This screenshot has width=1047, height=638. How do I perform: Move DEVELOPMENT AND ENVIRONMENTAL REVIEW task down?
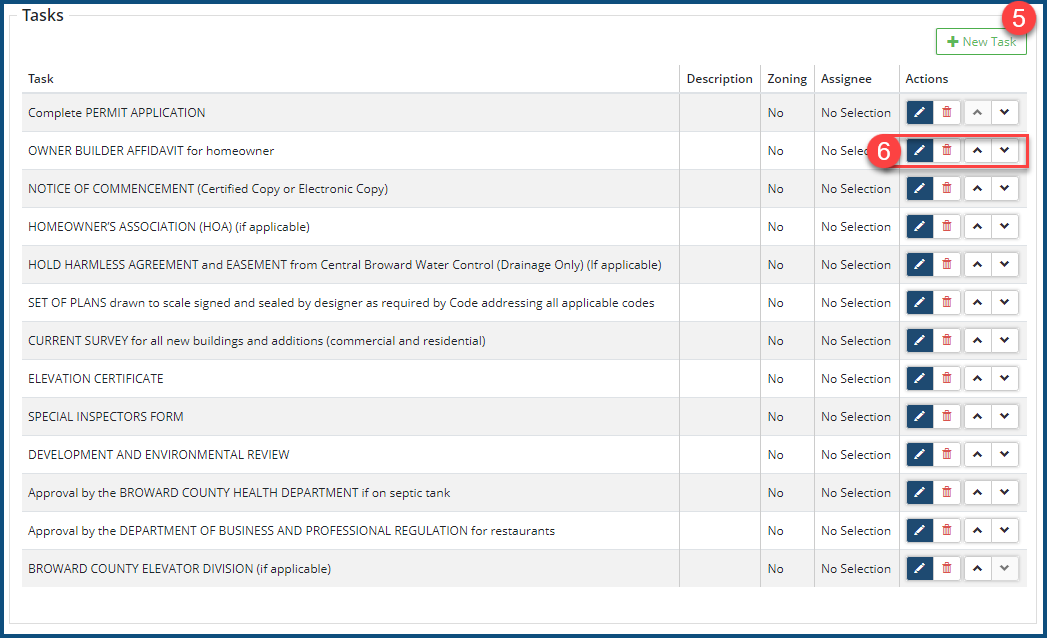point(1004,455)
